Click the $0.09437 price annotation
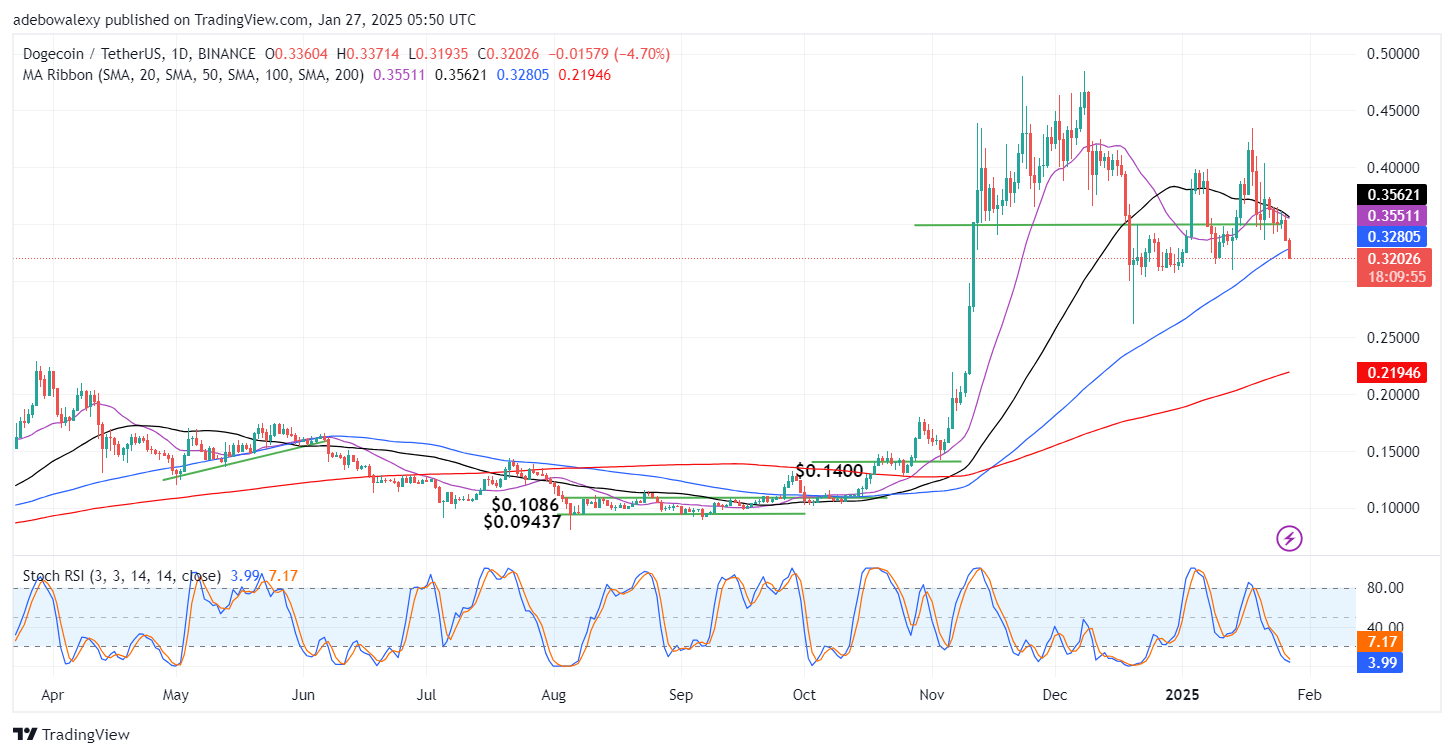Image resolution: width=1454 pixels, height=756 pixels. click(x=523, y=522)
